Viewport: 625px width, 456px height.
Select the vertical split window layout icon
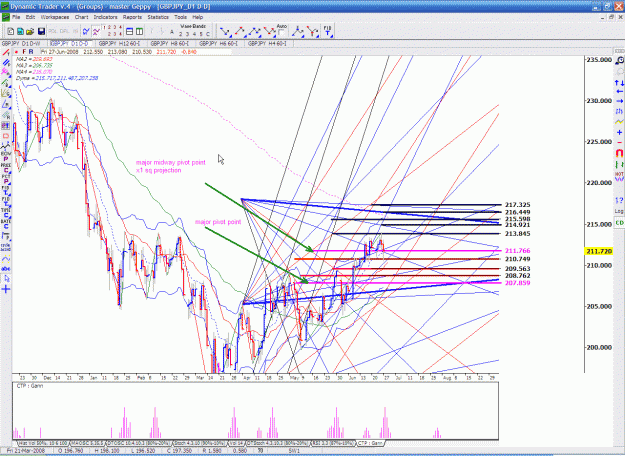coord(139,31)
